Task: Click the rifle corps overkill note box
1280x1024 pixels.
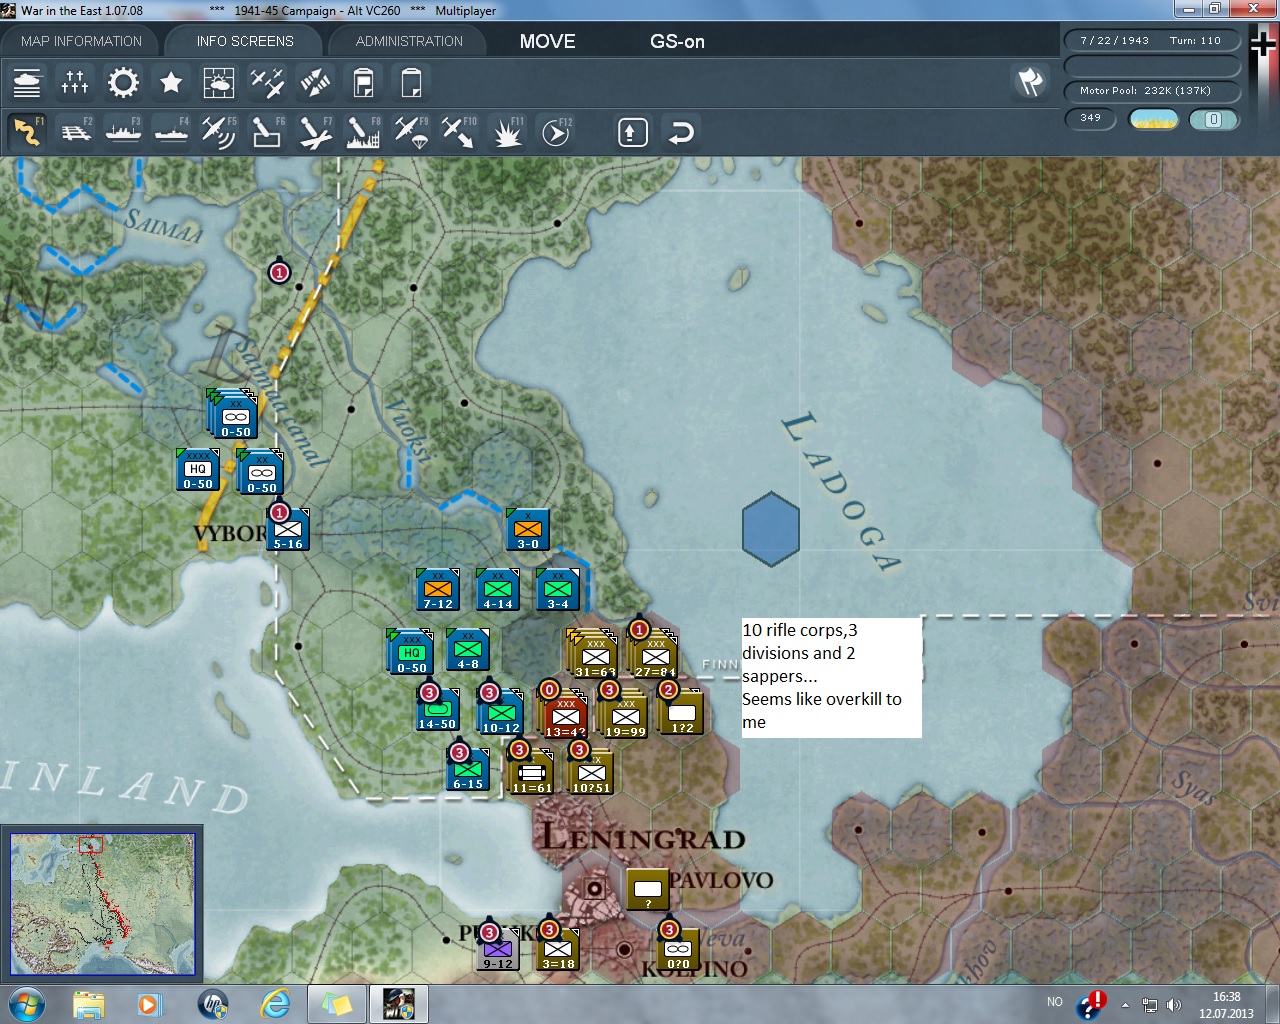Action: (831, 677)
